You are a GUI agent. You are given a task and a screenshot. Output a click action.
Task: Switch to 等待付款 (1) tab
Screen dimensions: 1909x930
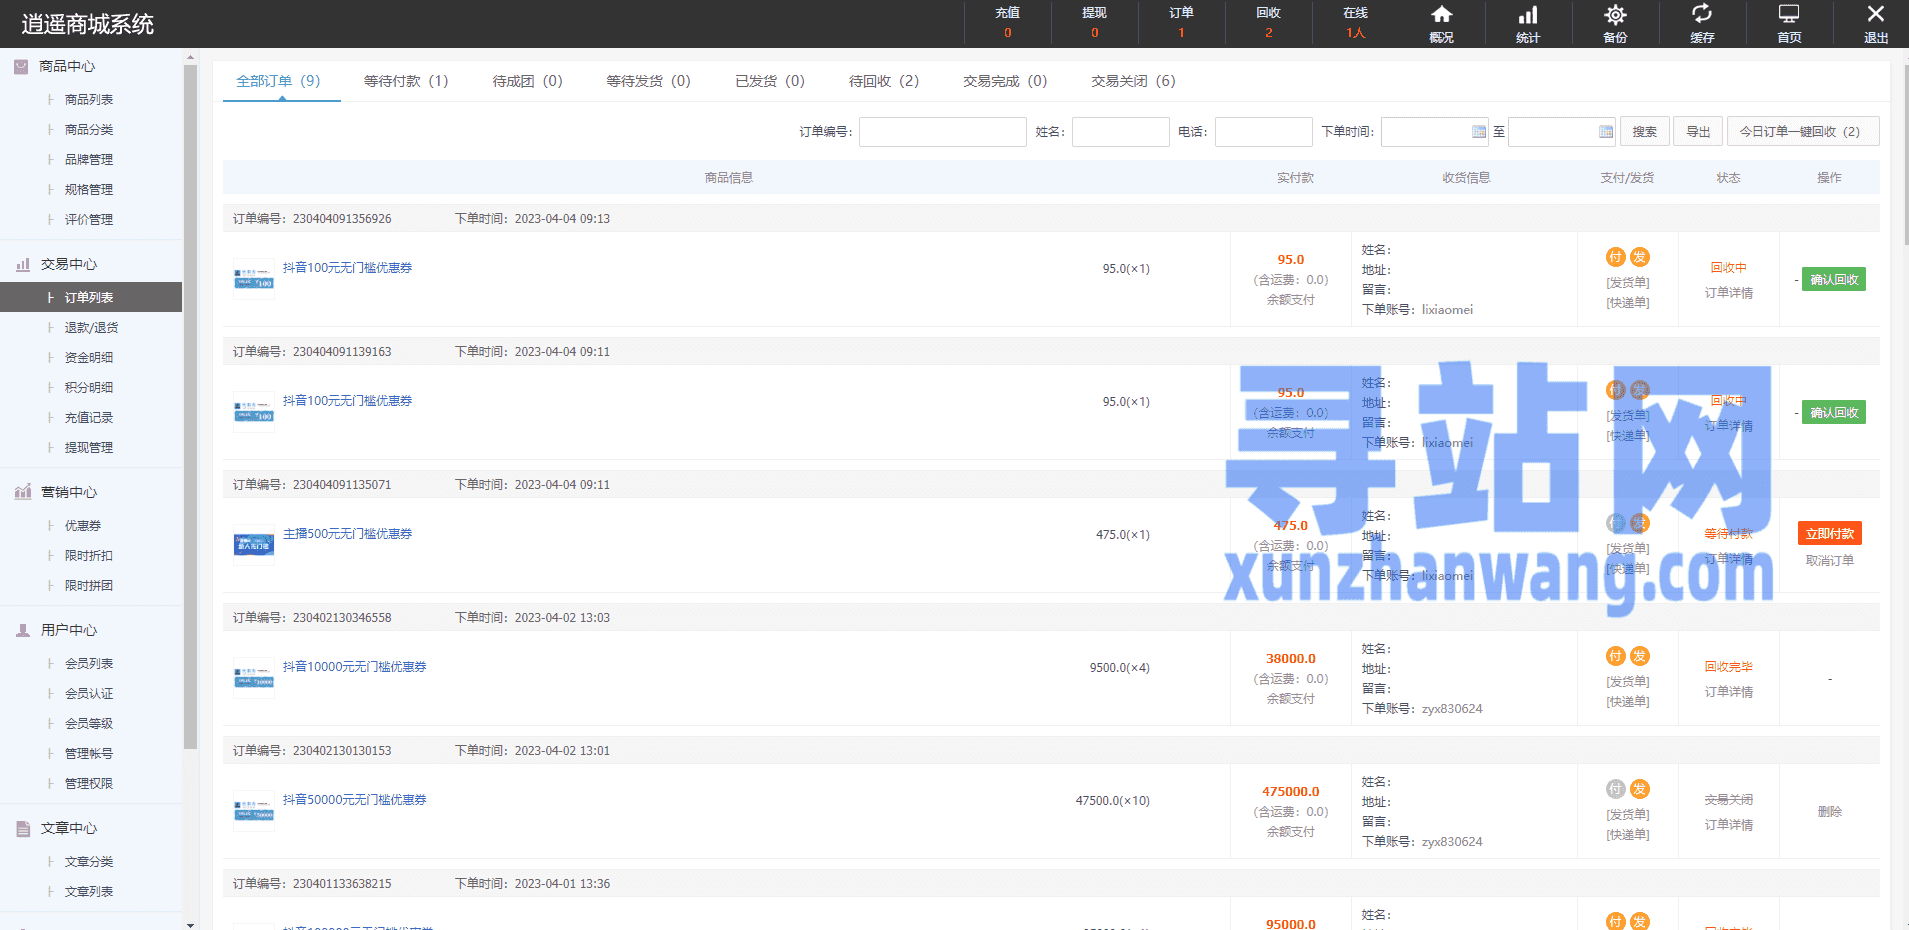pos(406,81)
